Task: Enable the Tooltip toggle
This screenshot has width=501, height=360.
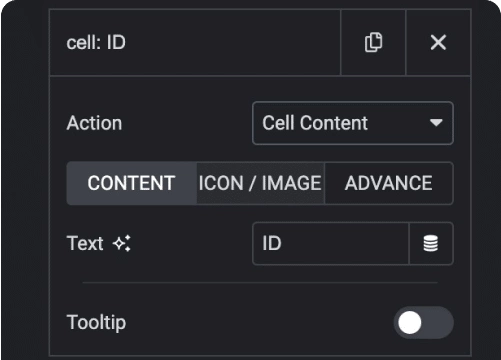Action: coord(423,322)
